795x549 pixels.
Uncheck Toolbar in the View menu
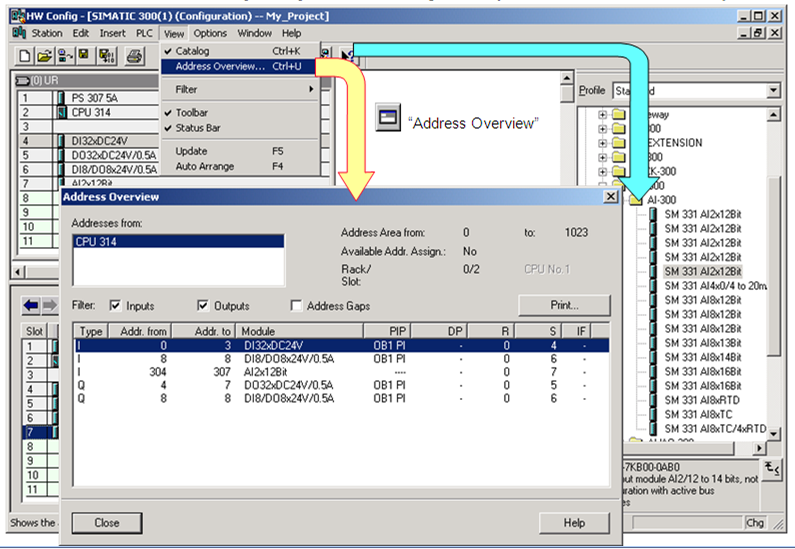tap(239, 113)
